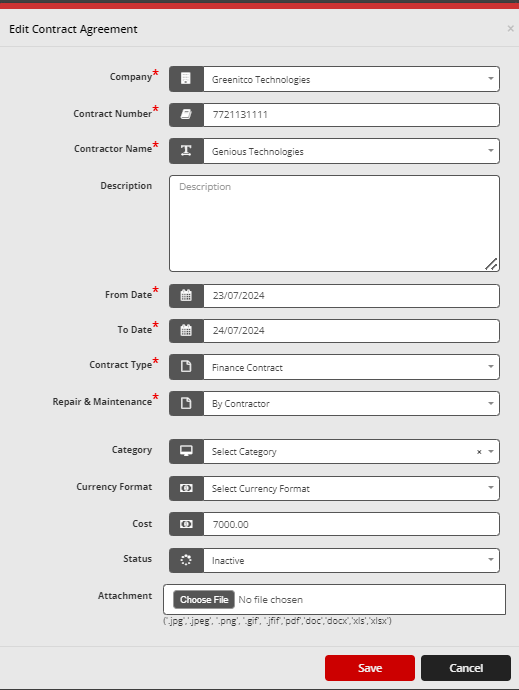The image size is (519, 690).
Task: Click the Cancel button
Action: click(466, 668)
